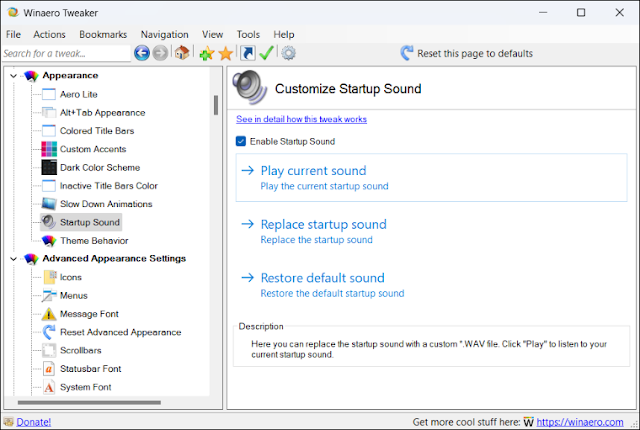Image resolution: width=640 pixels, height=430 pixels.
Task: Click the Reset this page to defaults icon
Action: 407,53
